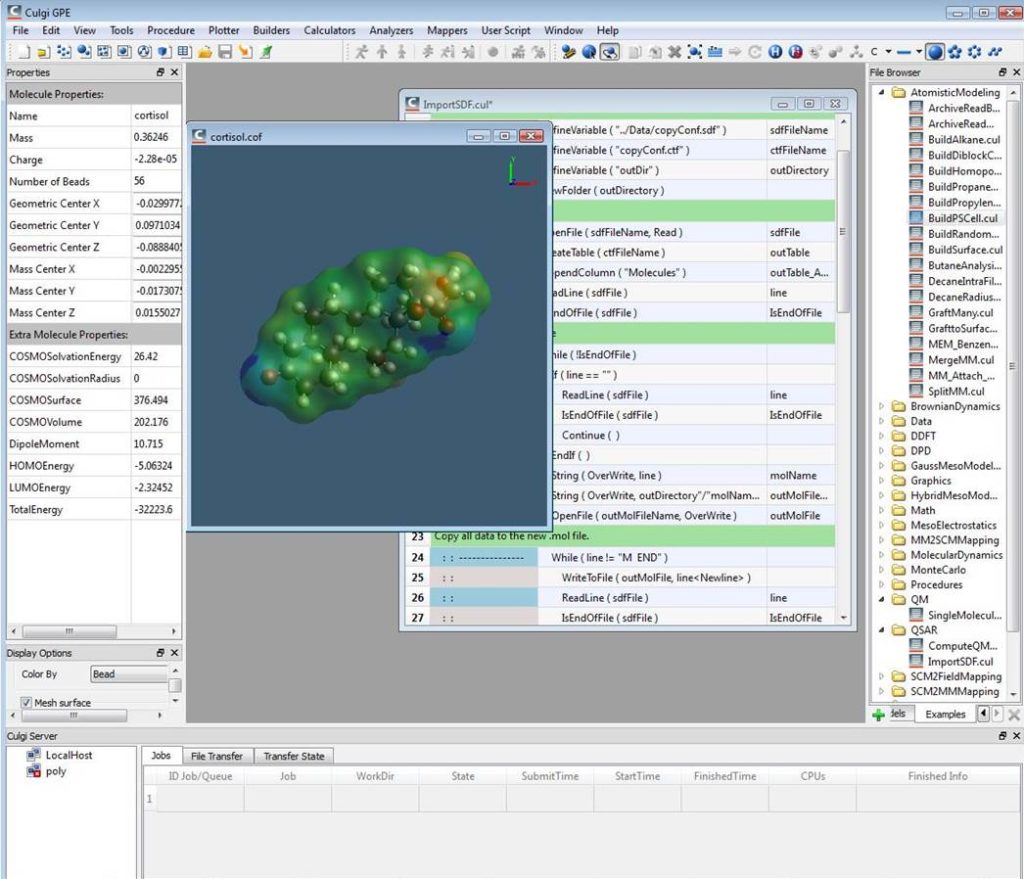Open the Analyzers menu

391,31
